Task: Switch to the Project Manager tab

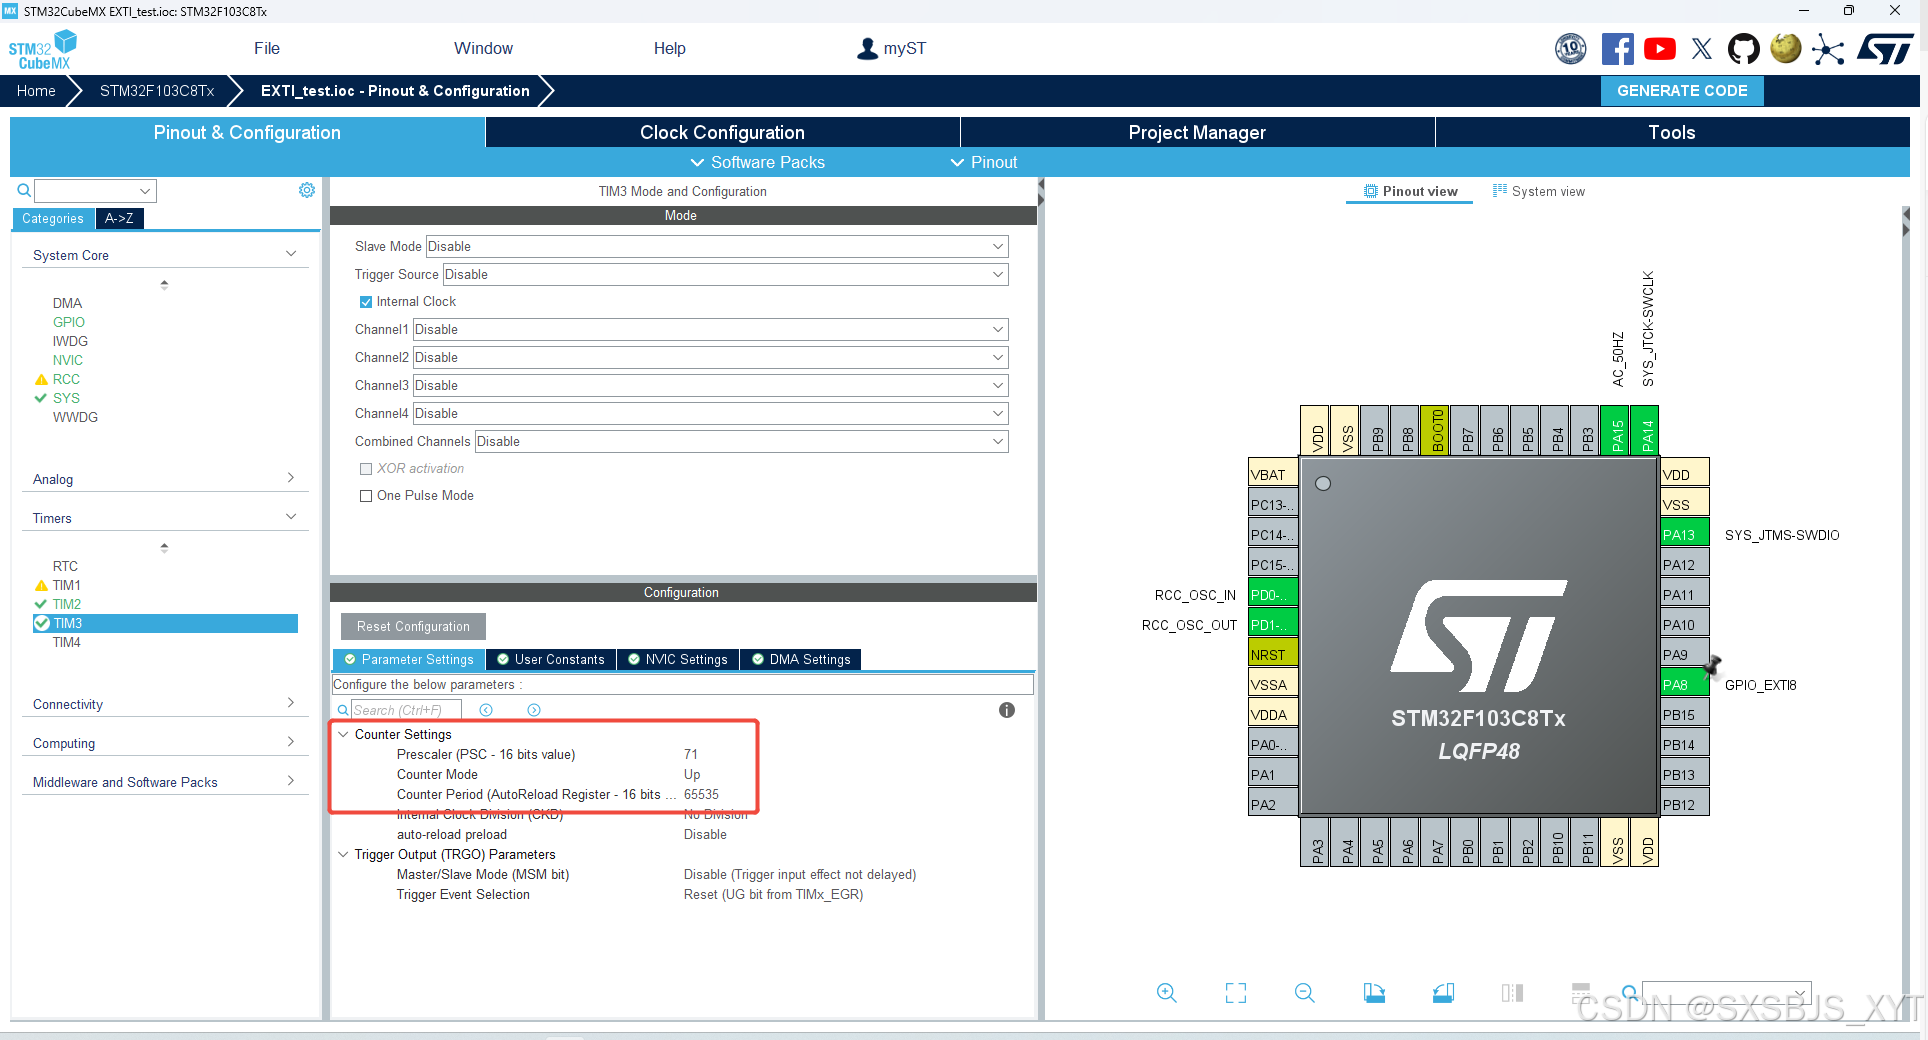Action: [x=1197, y=133]
